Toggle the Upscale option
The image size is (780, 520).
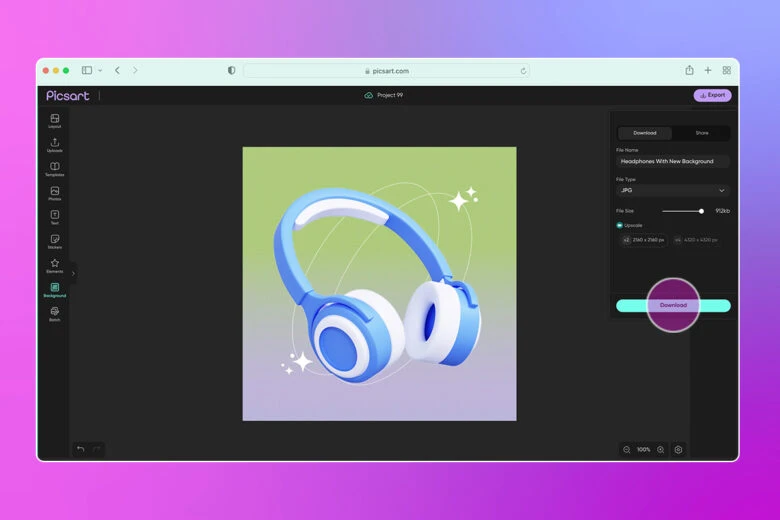(620, 225)
